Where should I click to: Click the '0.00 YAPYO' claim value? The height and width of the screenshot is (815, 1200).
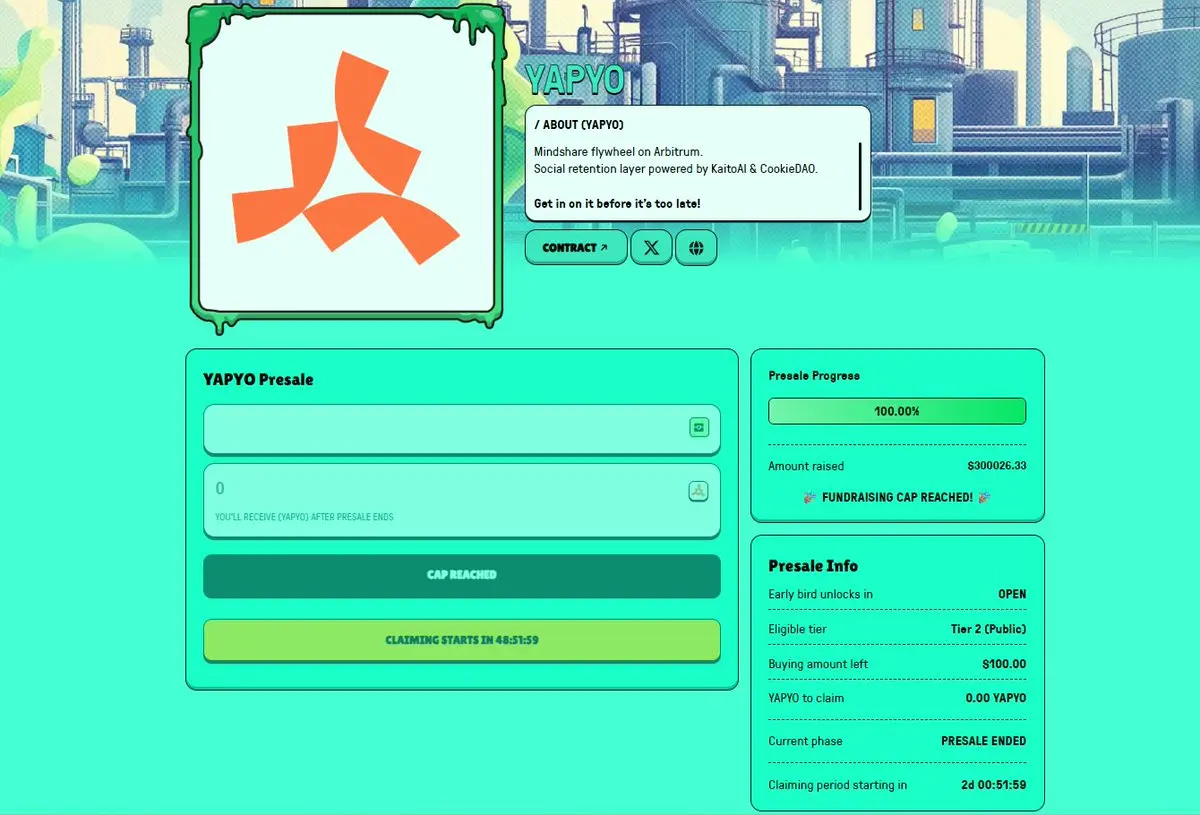pyautogui.click(x=996, y=698)
